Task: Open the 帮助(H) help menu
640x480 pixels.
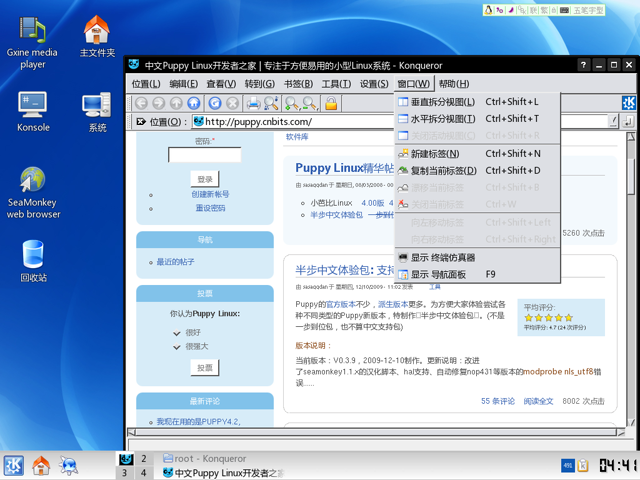Action: click(454, 84)
